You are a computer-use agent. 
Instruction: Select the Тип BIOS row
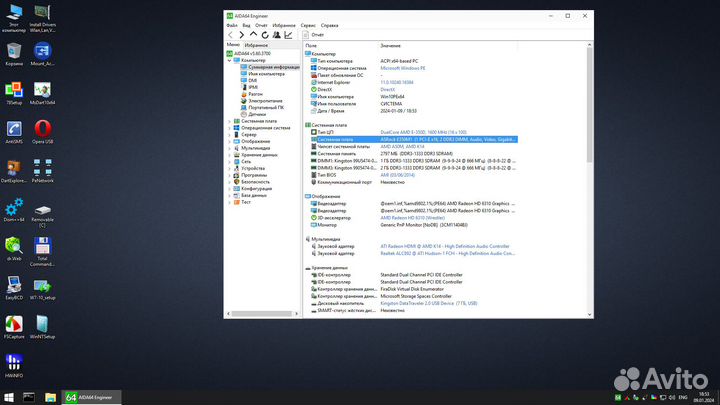414,175
